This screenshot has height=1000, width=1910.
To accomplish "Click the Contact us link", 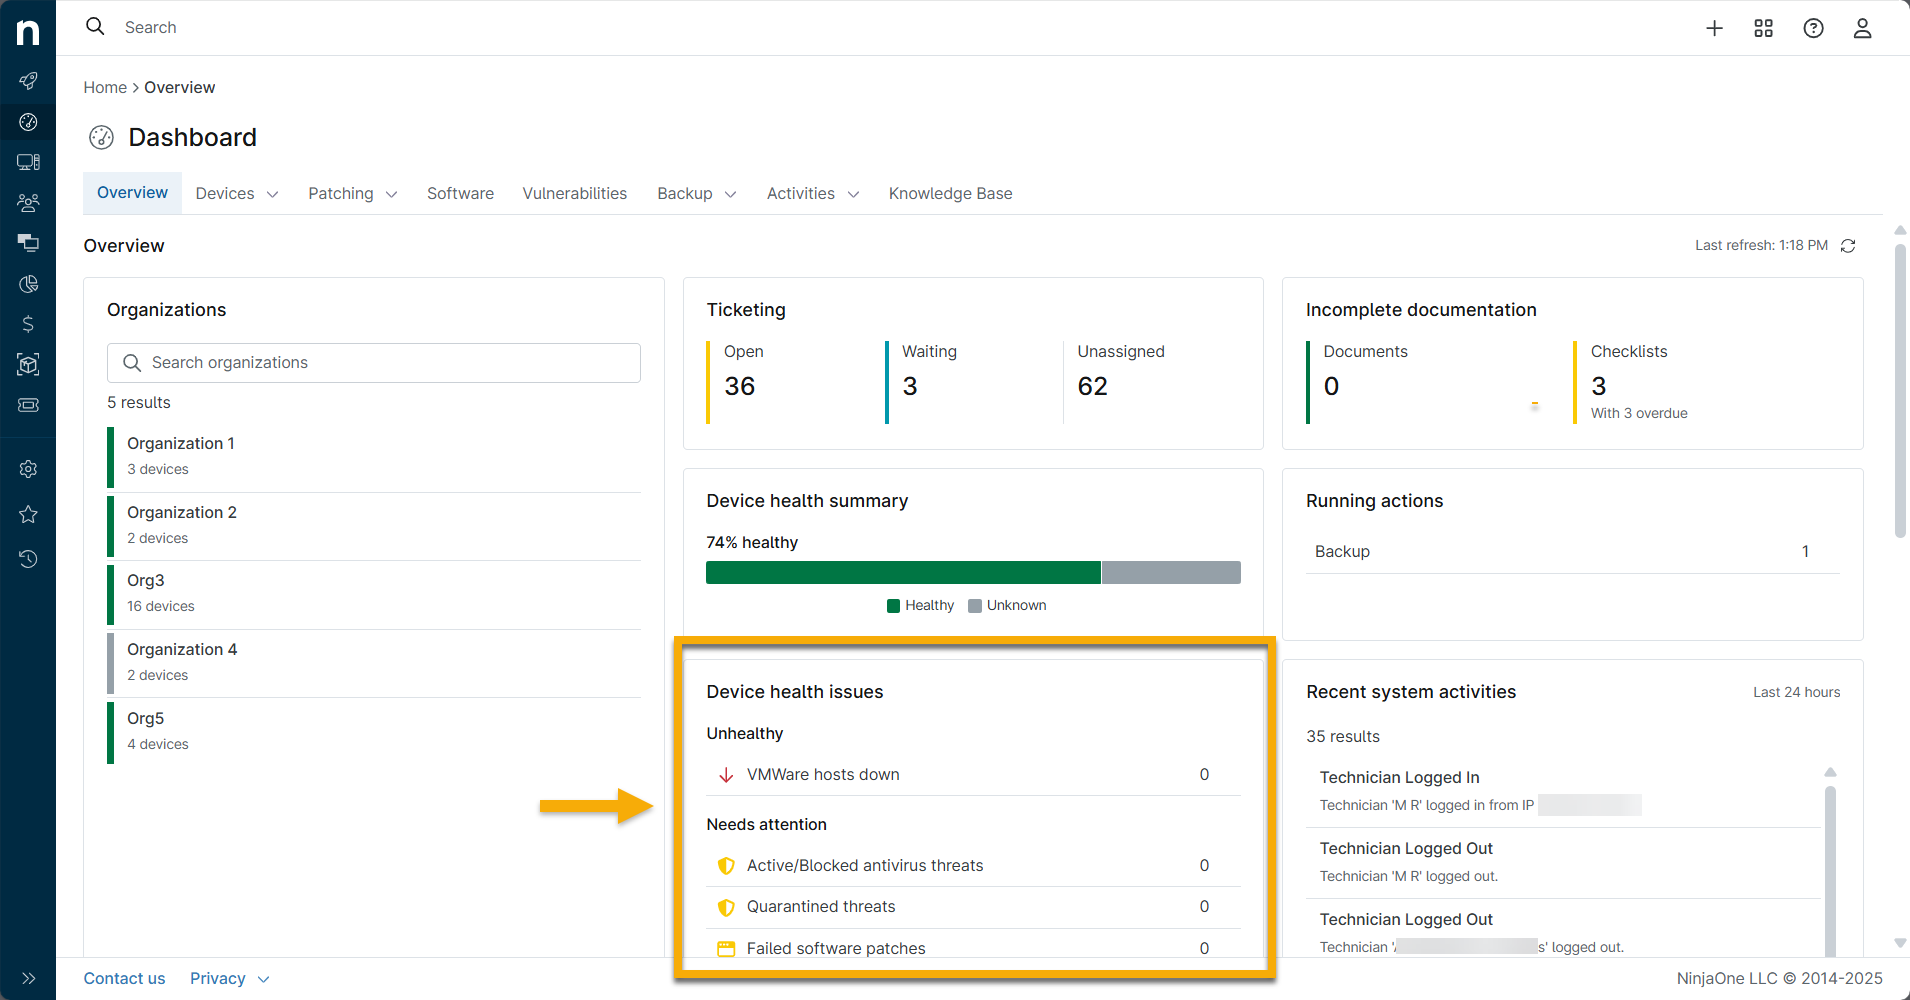I will (124, 979).
